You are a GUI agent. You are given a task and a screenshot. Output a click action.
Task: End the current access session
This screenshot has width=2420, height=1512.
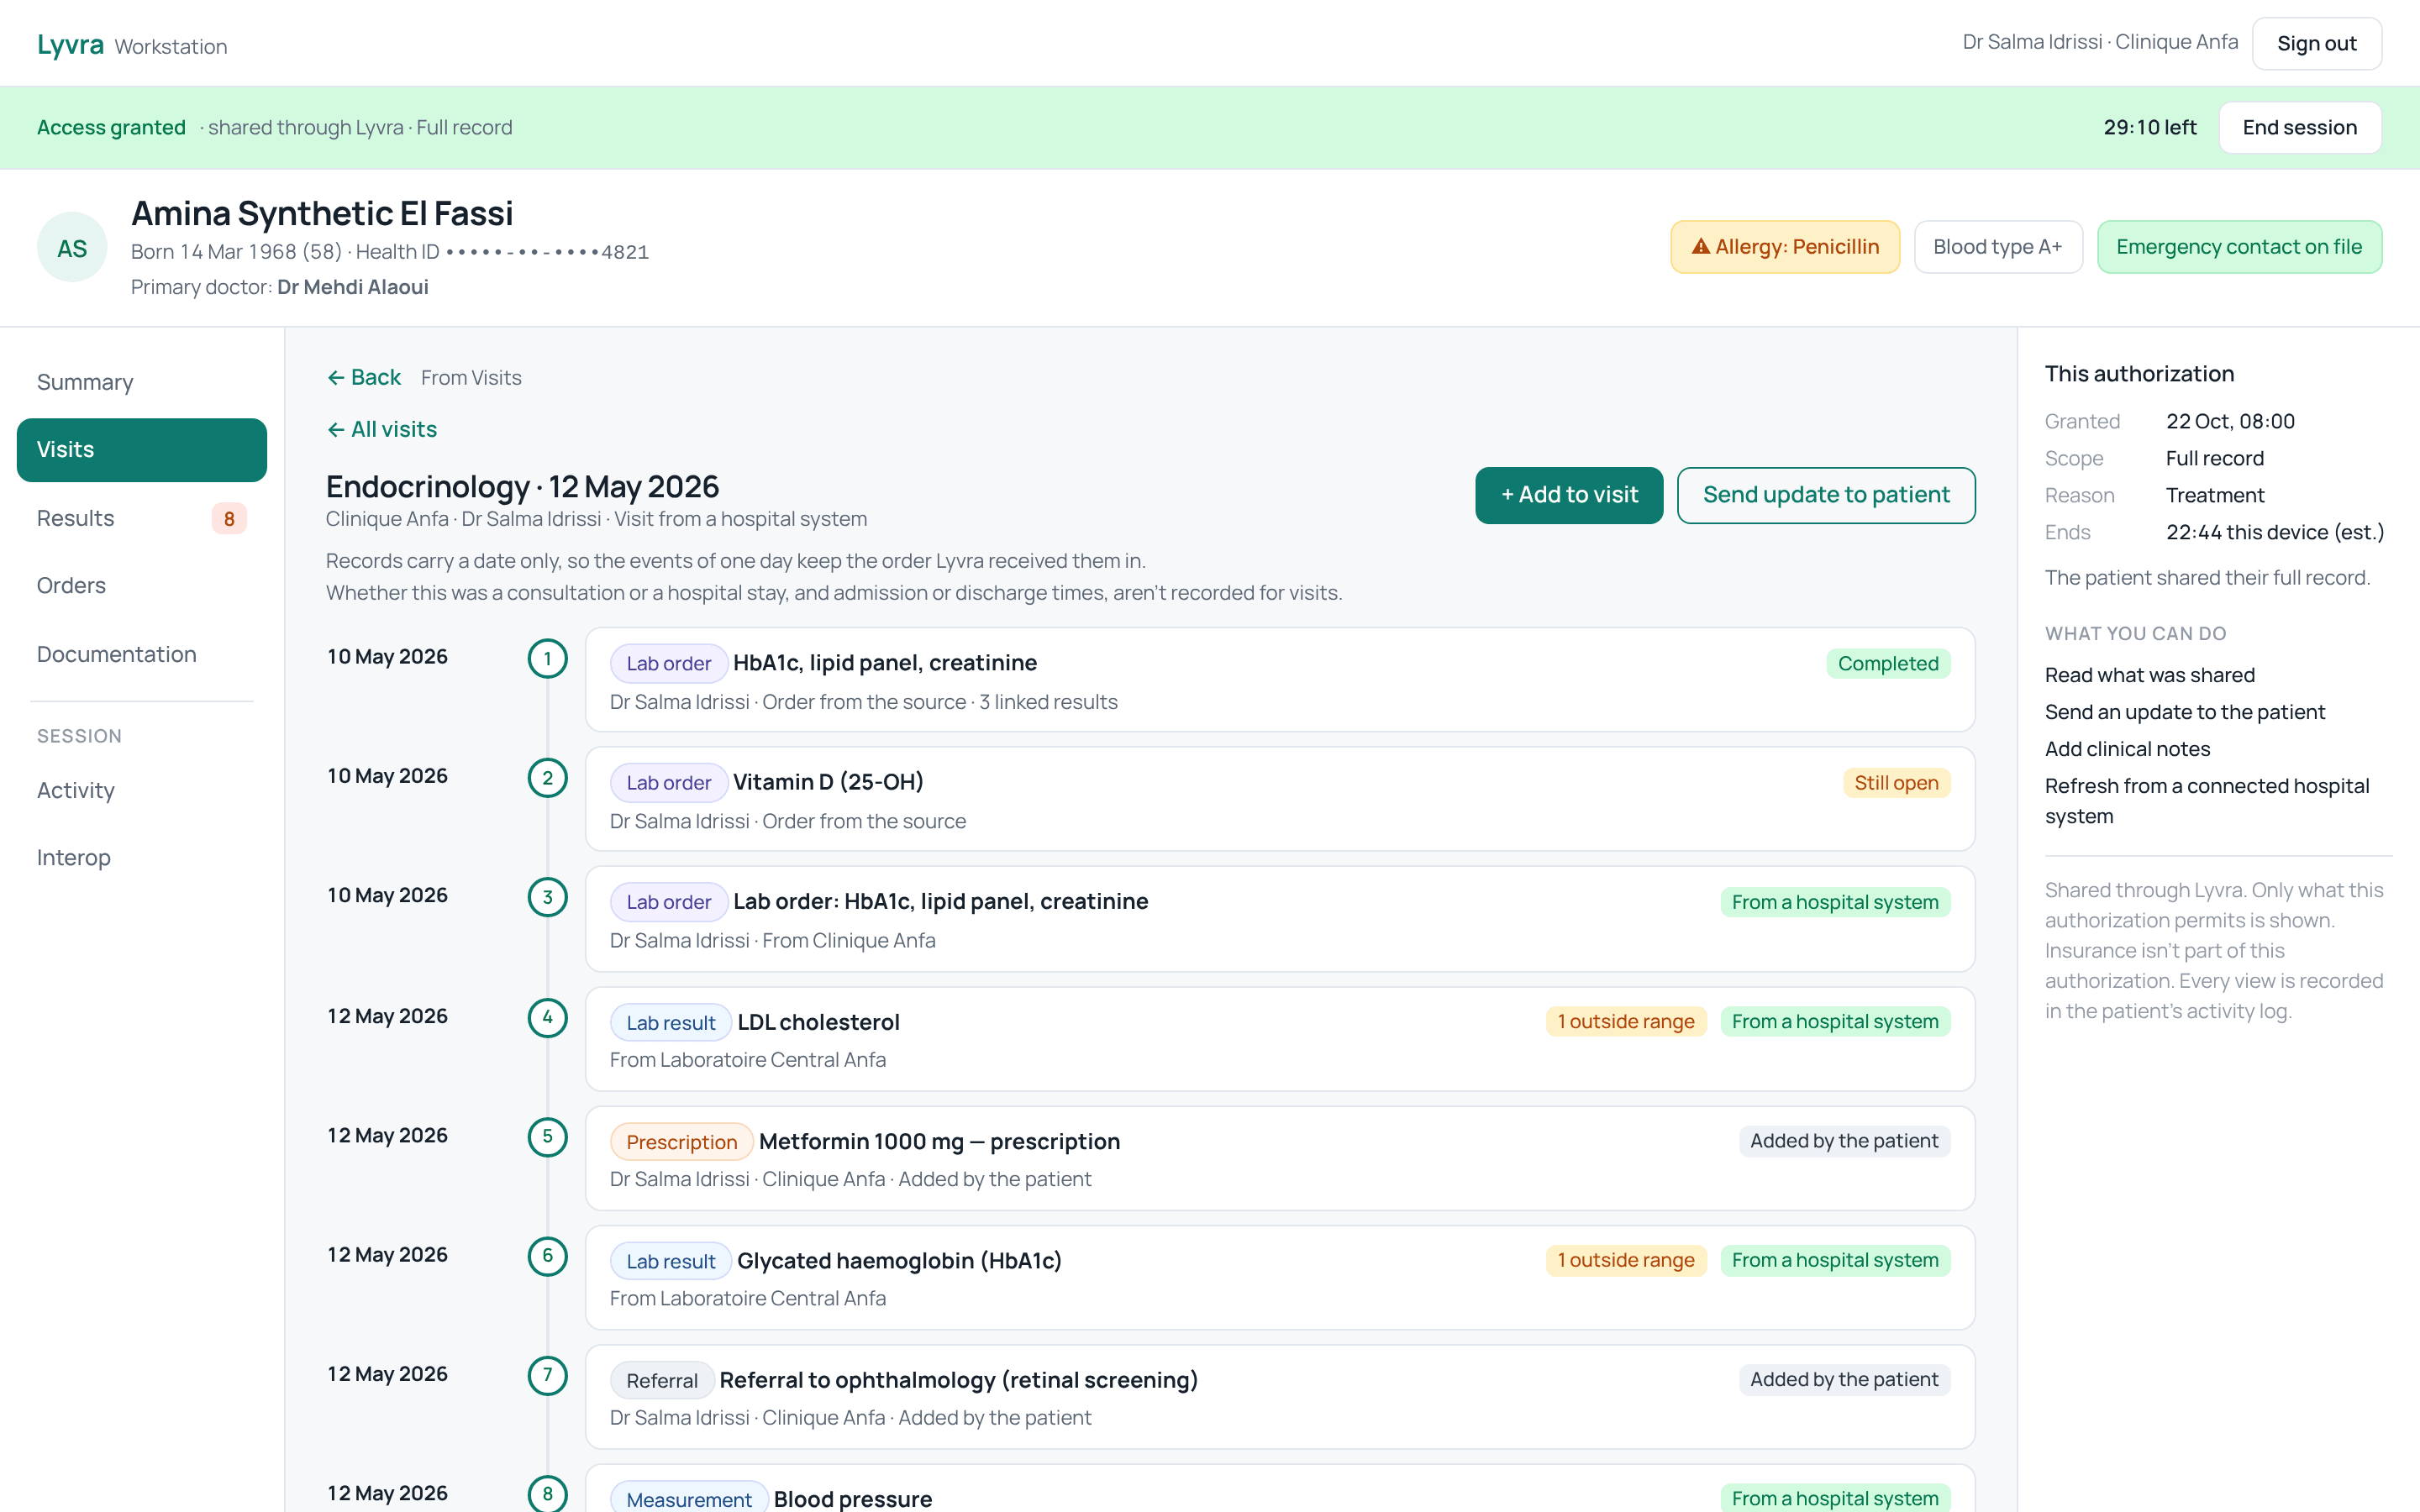coord(2299,127)
